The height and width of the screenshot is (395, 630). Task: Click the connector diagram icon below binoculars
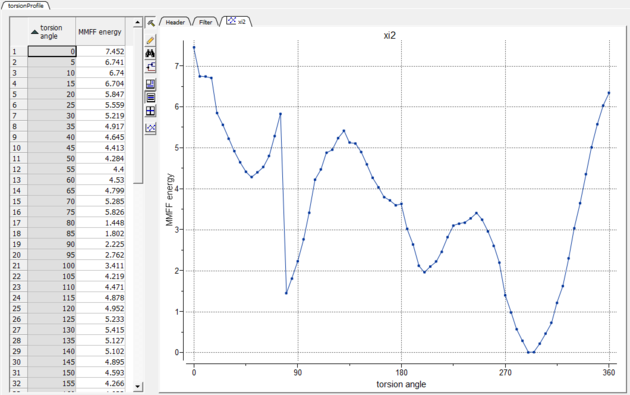150,67
